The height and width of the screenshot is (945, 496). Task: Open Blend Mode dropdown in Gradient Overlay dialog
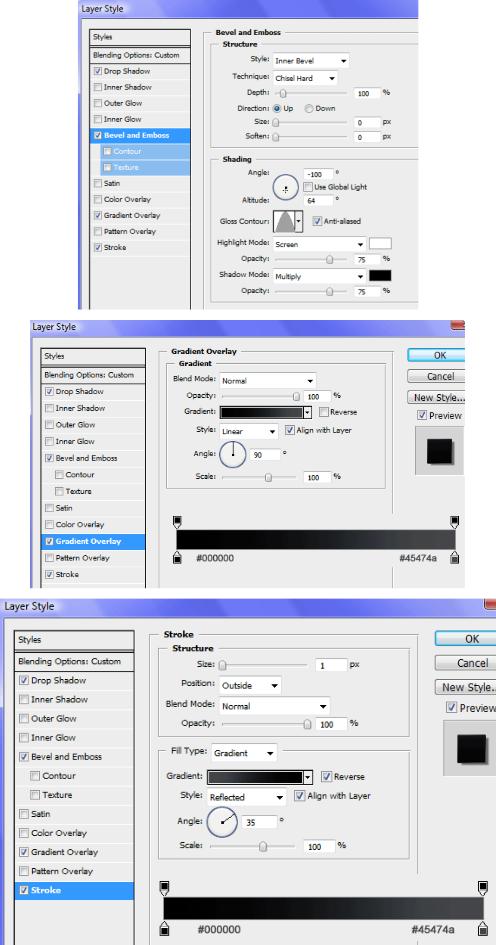[x=268, y=381]
